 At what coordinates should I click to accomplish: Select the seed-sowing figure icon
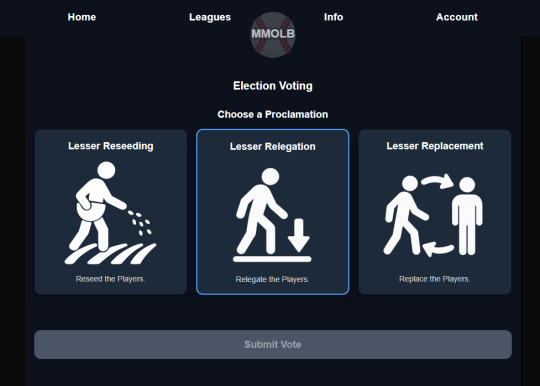coord(110,213)
